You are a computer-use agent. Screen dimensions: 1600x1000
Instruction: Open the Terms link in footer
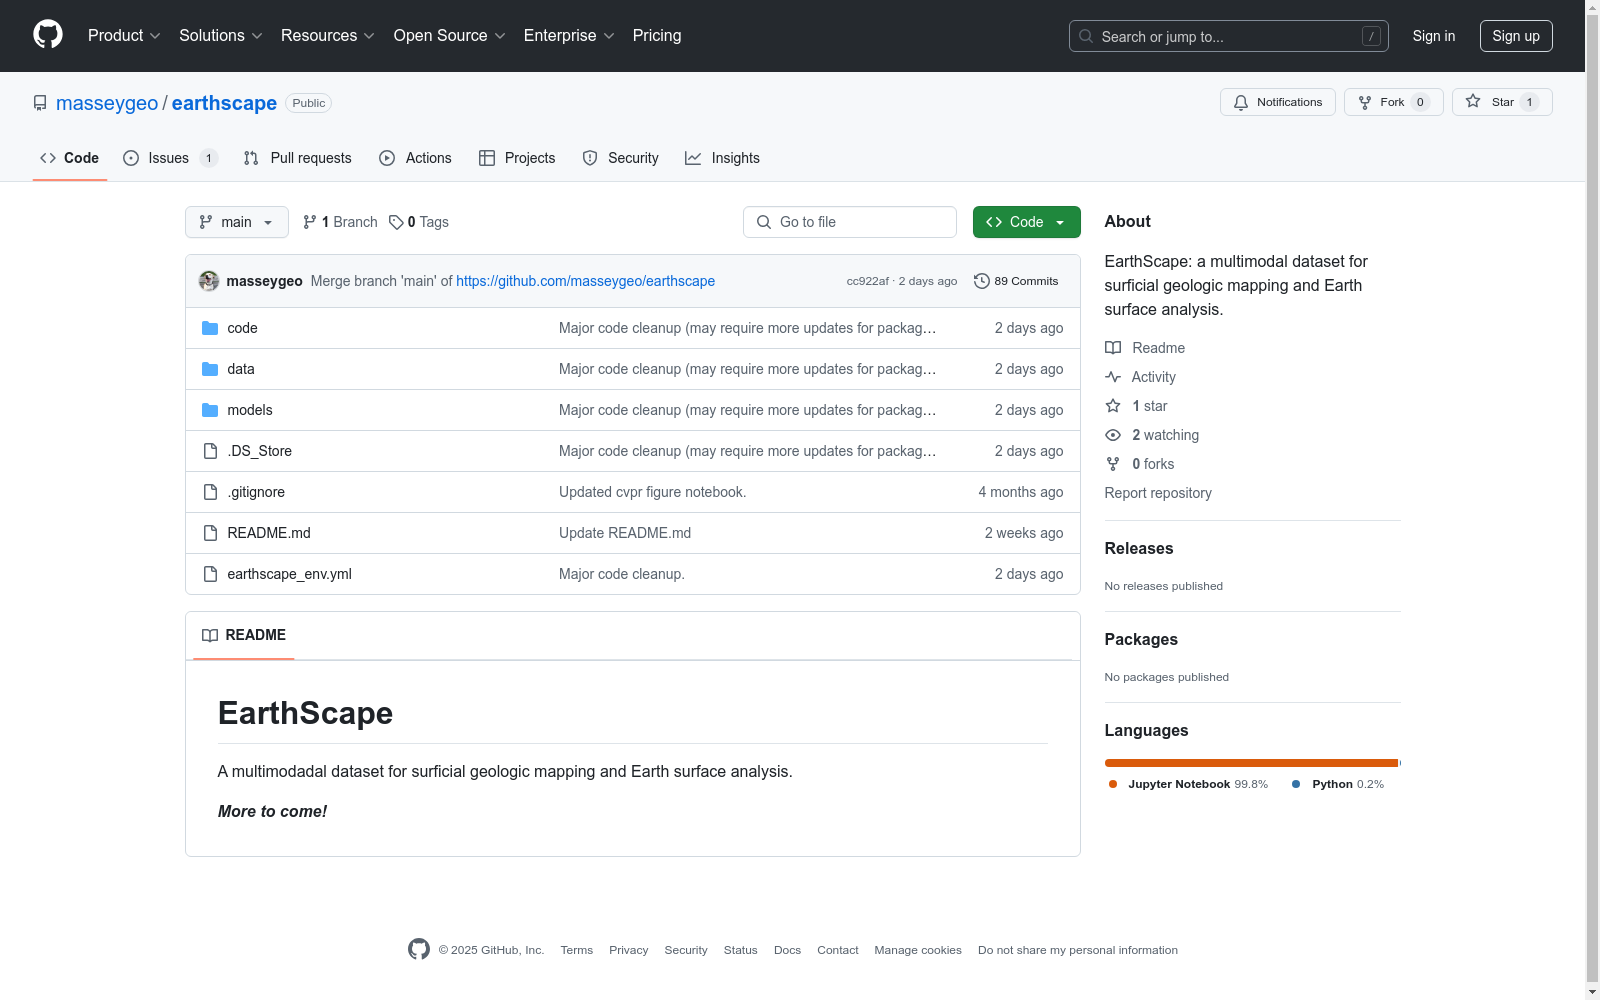[577, 950]
